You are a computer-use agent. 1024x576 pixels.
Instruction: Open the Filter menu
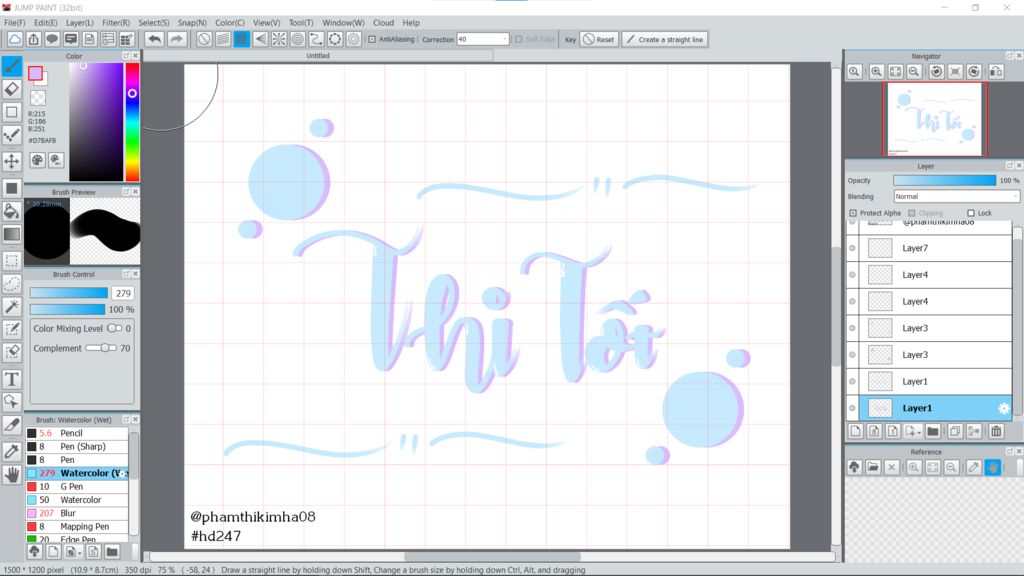click(x=116, y=22)
